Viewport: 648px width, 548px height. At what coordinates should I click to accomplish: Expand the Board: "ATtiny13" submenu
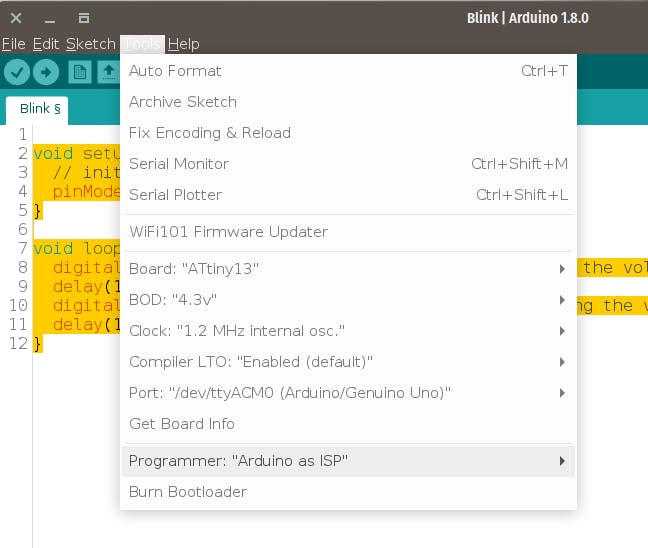click(348, 269)
